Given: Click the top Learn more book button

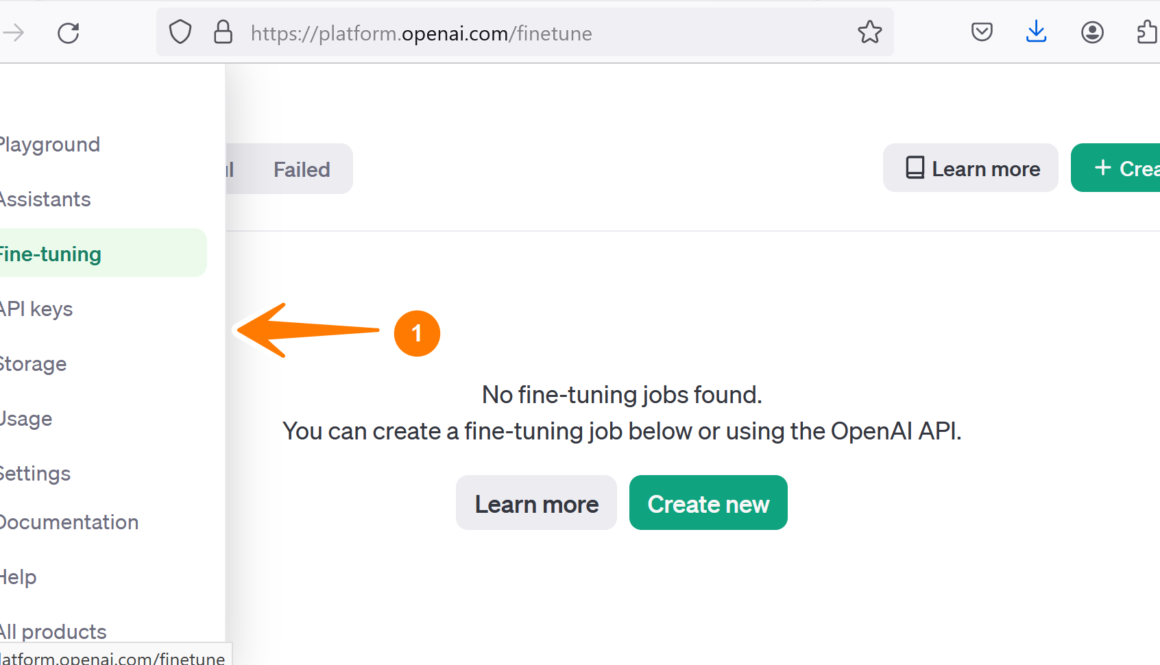Looking at the screenshot, I should pos(970,168).
